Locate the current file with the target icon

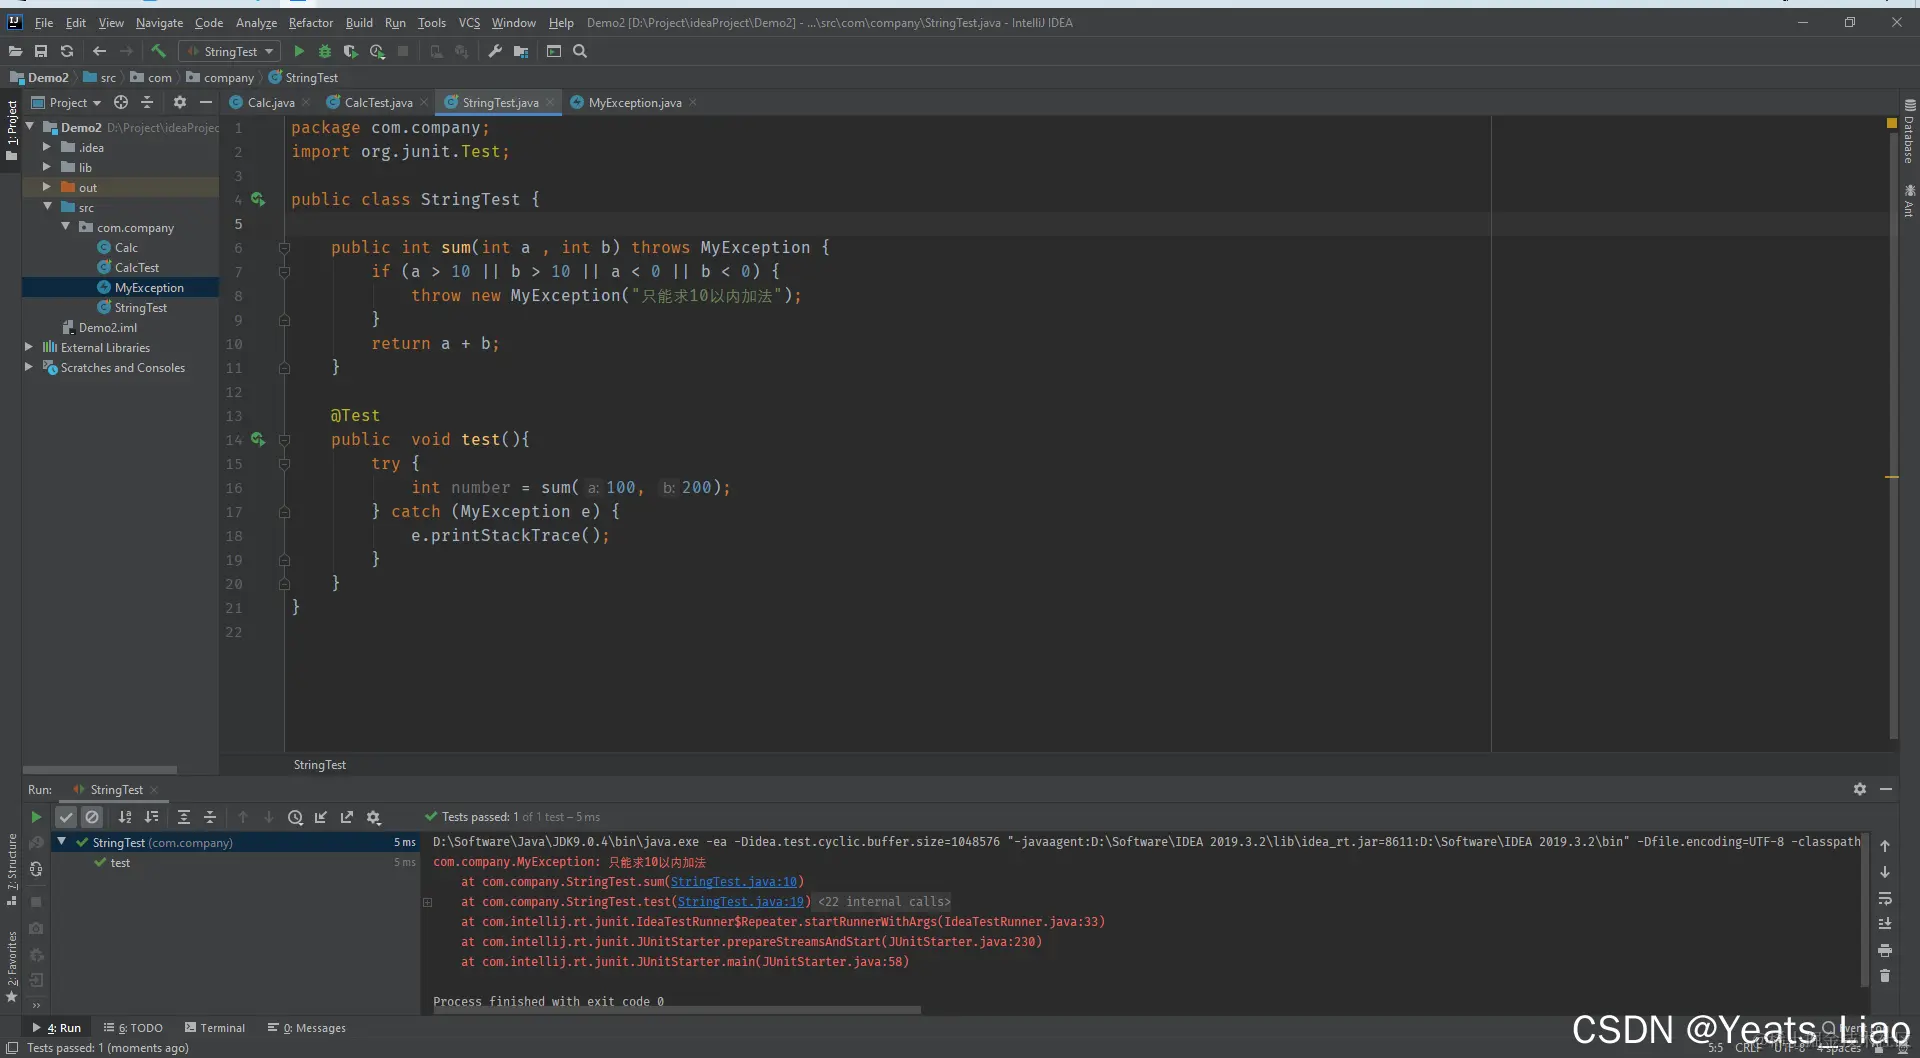(121, 102)
